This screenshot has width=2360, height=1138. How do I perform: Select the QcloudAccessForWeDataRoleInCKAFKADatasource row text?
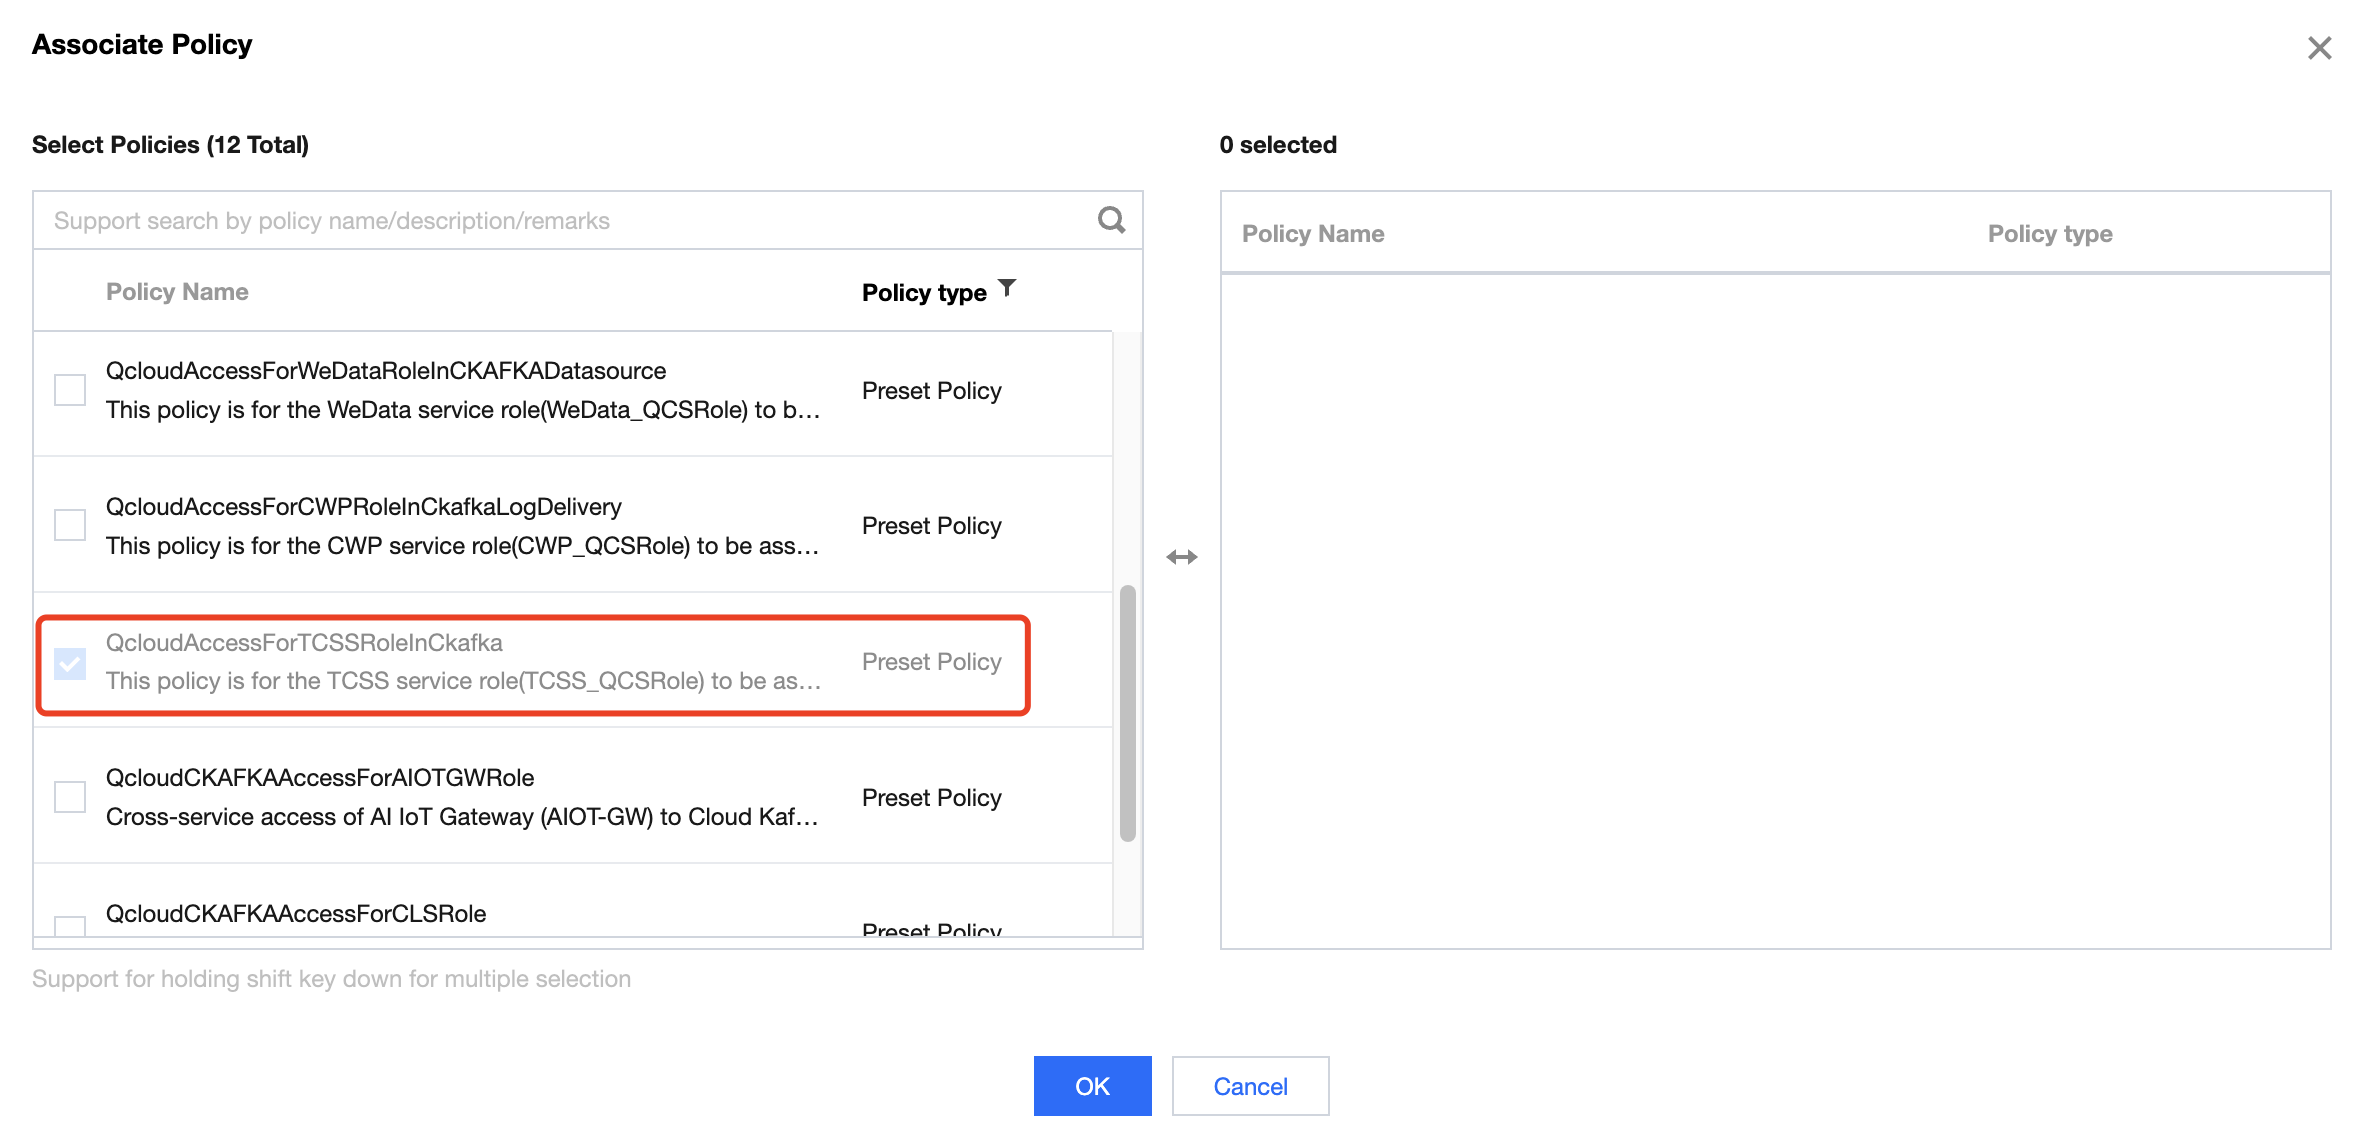[x=386, y=371]
